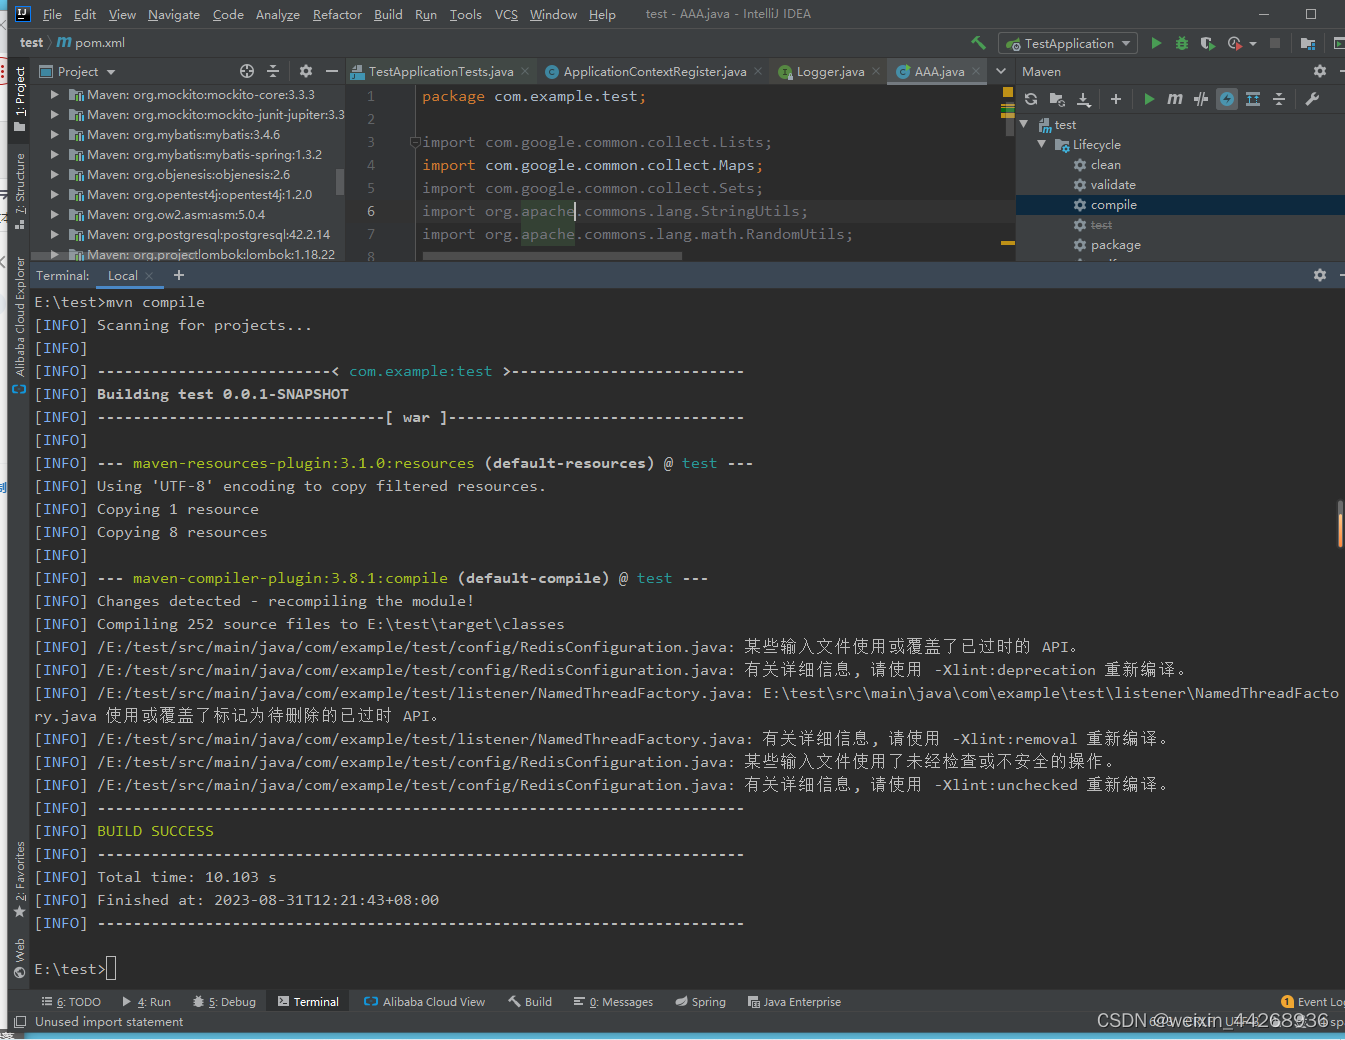Open the Java Enterprise tool window
This screenshot has width=1345, height=1040.
(794, 1002)
